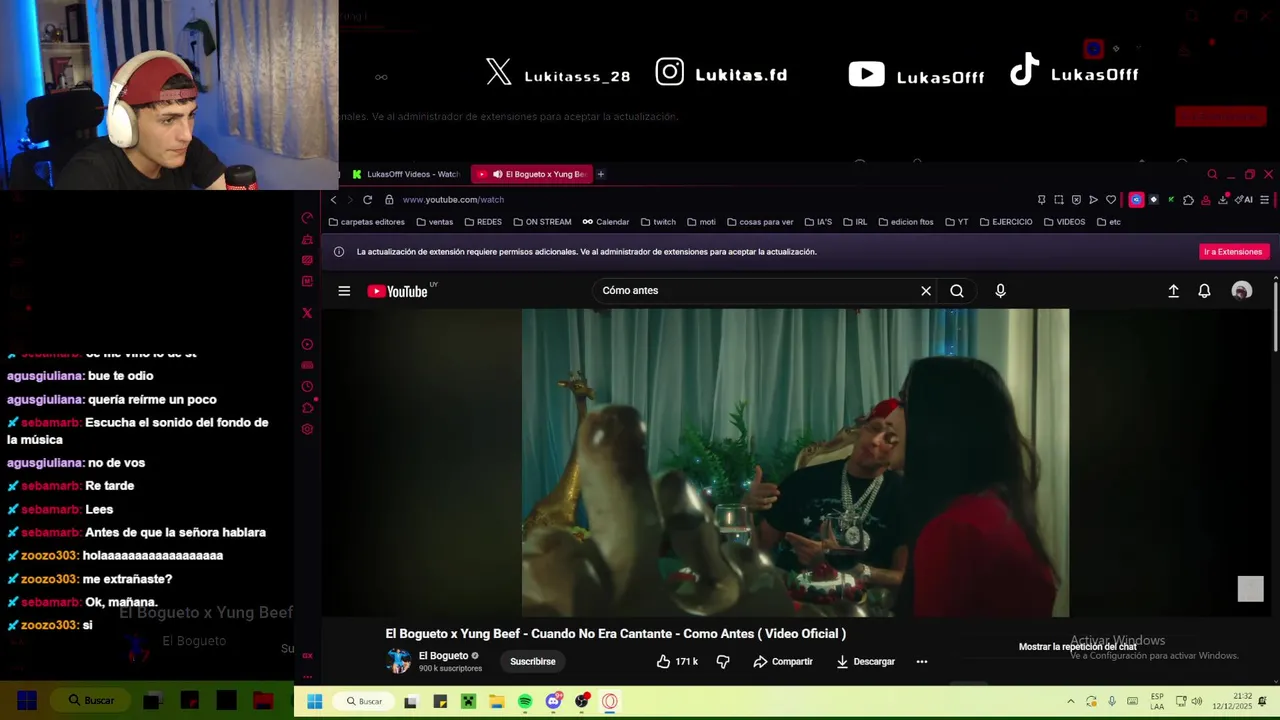Click the YouTube page vertical scrollbar

pyautogui.click(x=1275, y=316)
